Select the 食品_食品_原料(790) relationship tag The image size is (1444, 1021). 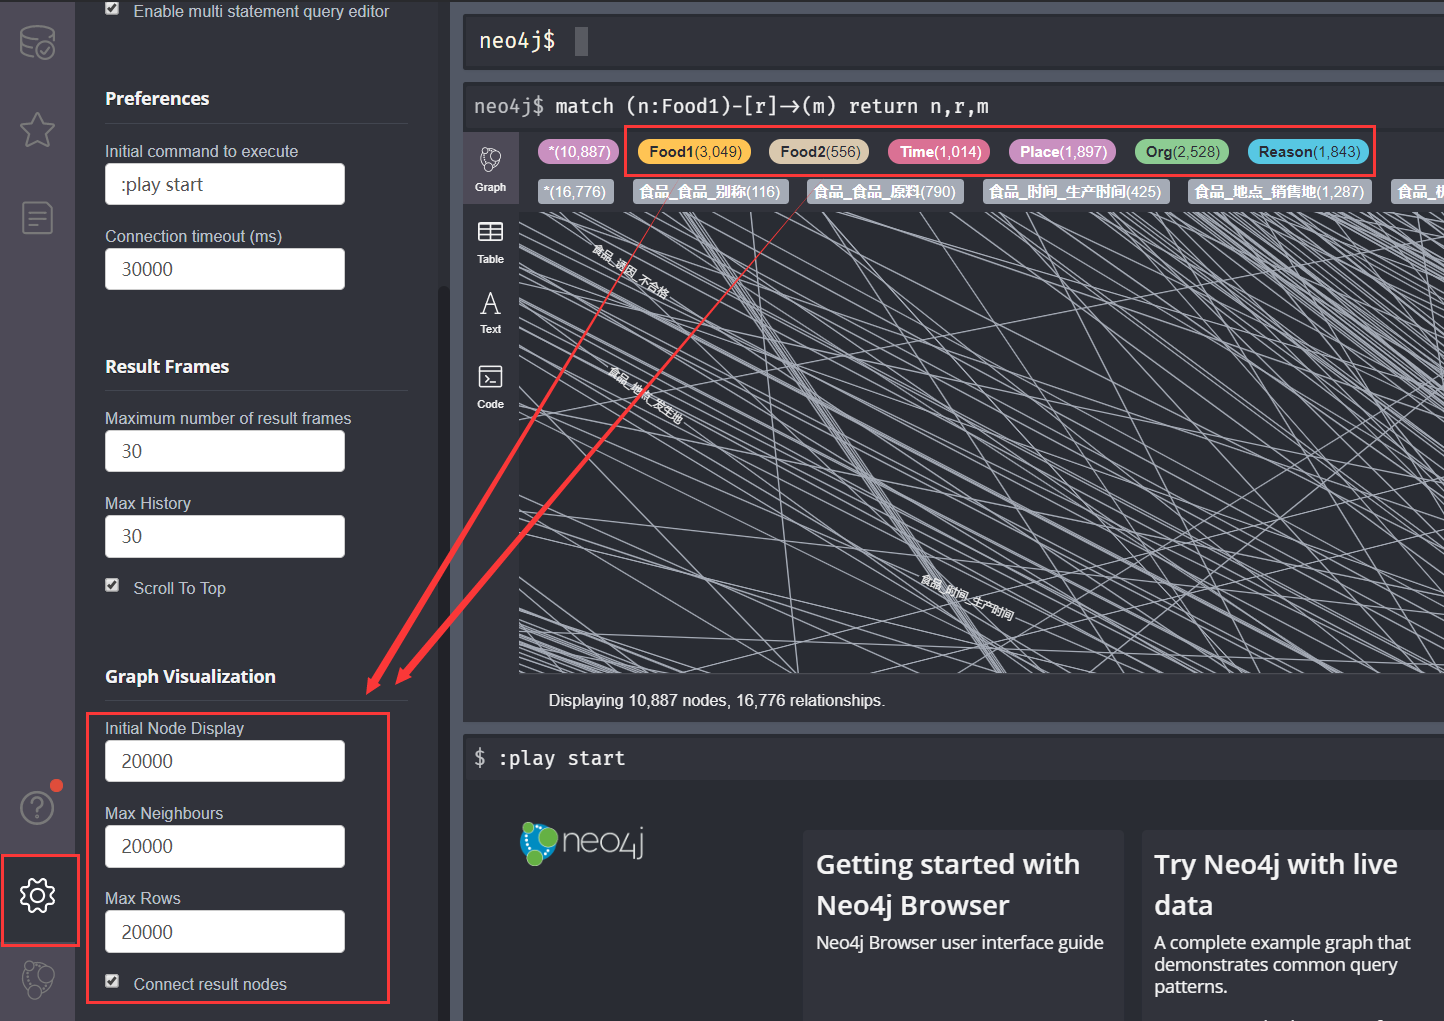pyautogui.click(x=885, y=191)
